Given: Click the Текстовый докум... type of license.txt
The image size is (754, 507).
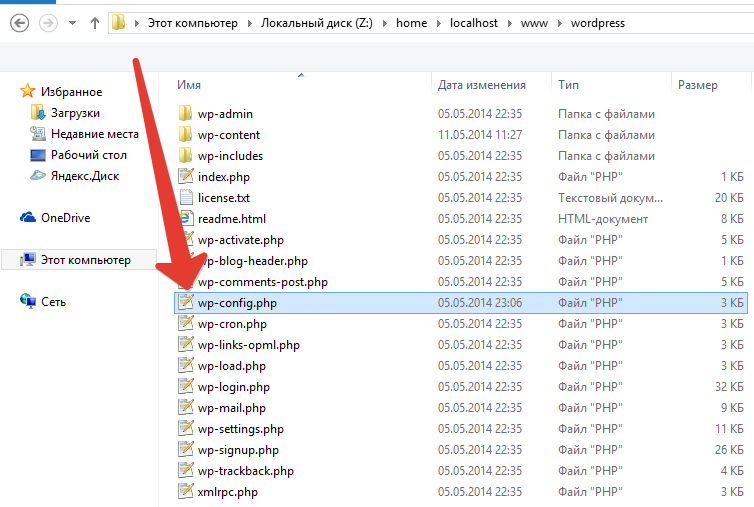Looking at the screenshot, I should [x=610, y=198].
